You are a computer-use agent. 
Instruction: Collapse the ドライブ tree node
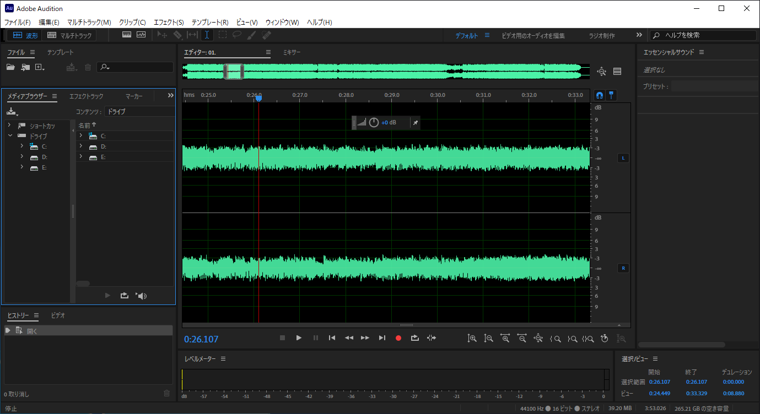9,136
